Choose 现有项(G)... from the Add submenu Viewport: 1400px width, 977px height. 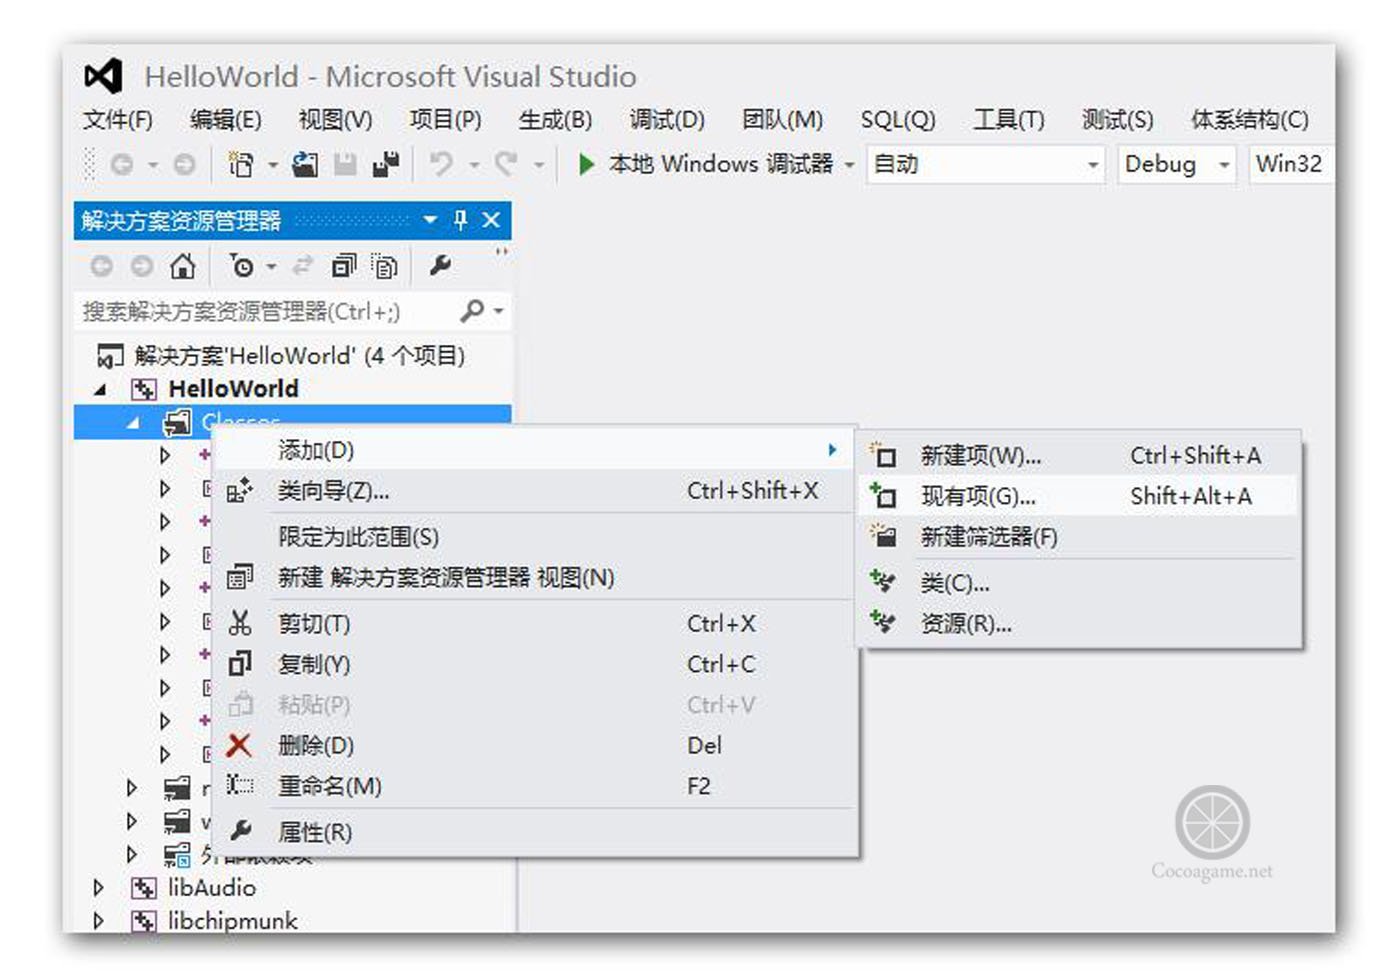(x=1079, y=496)
